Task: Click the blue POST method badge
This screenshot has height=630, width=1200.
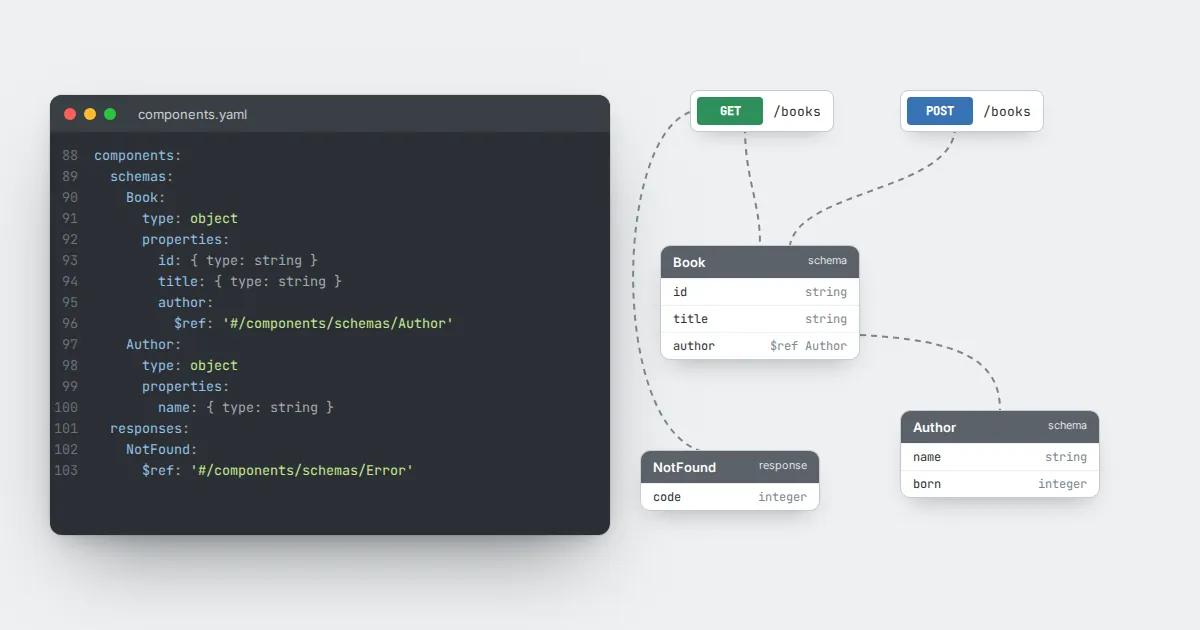Action: point(940,111)
